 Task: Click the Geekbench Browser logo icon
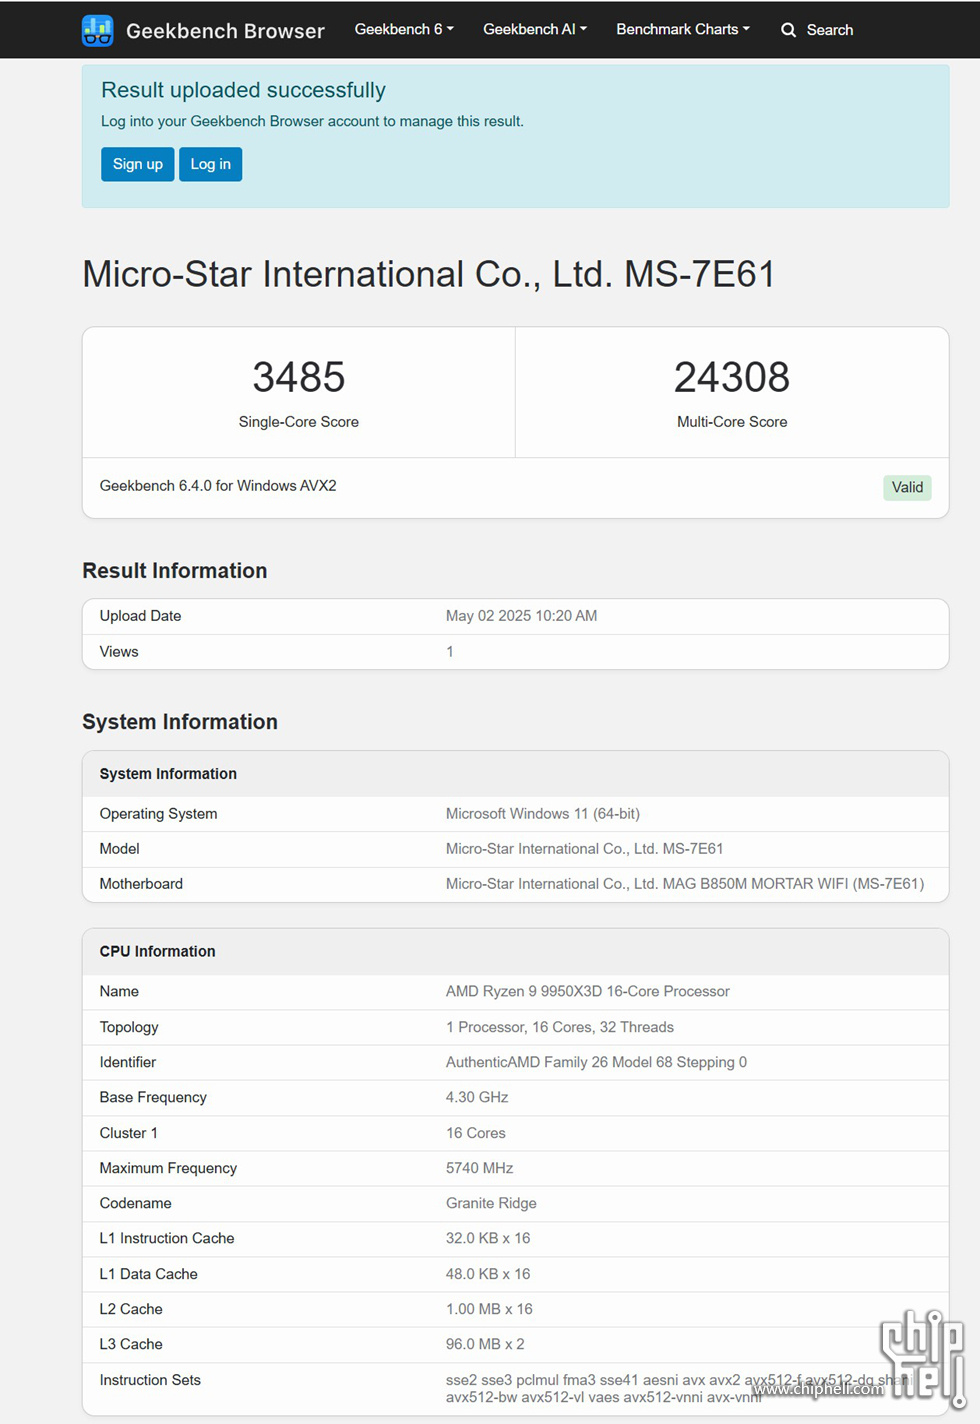tap(97, 30)
